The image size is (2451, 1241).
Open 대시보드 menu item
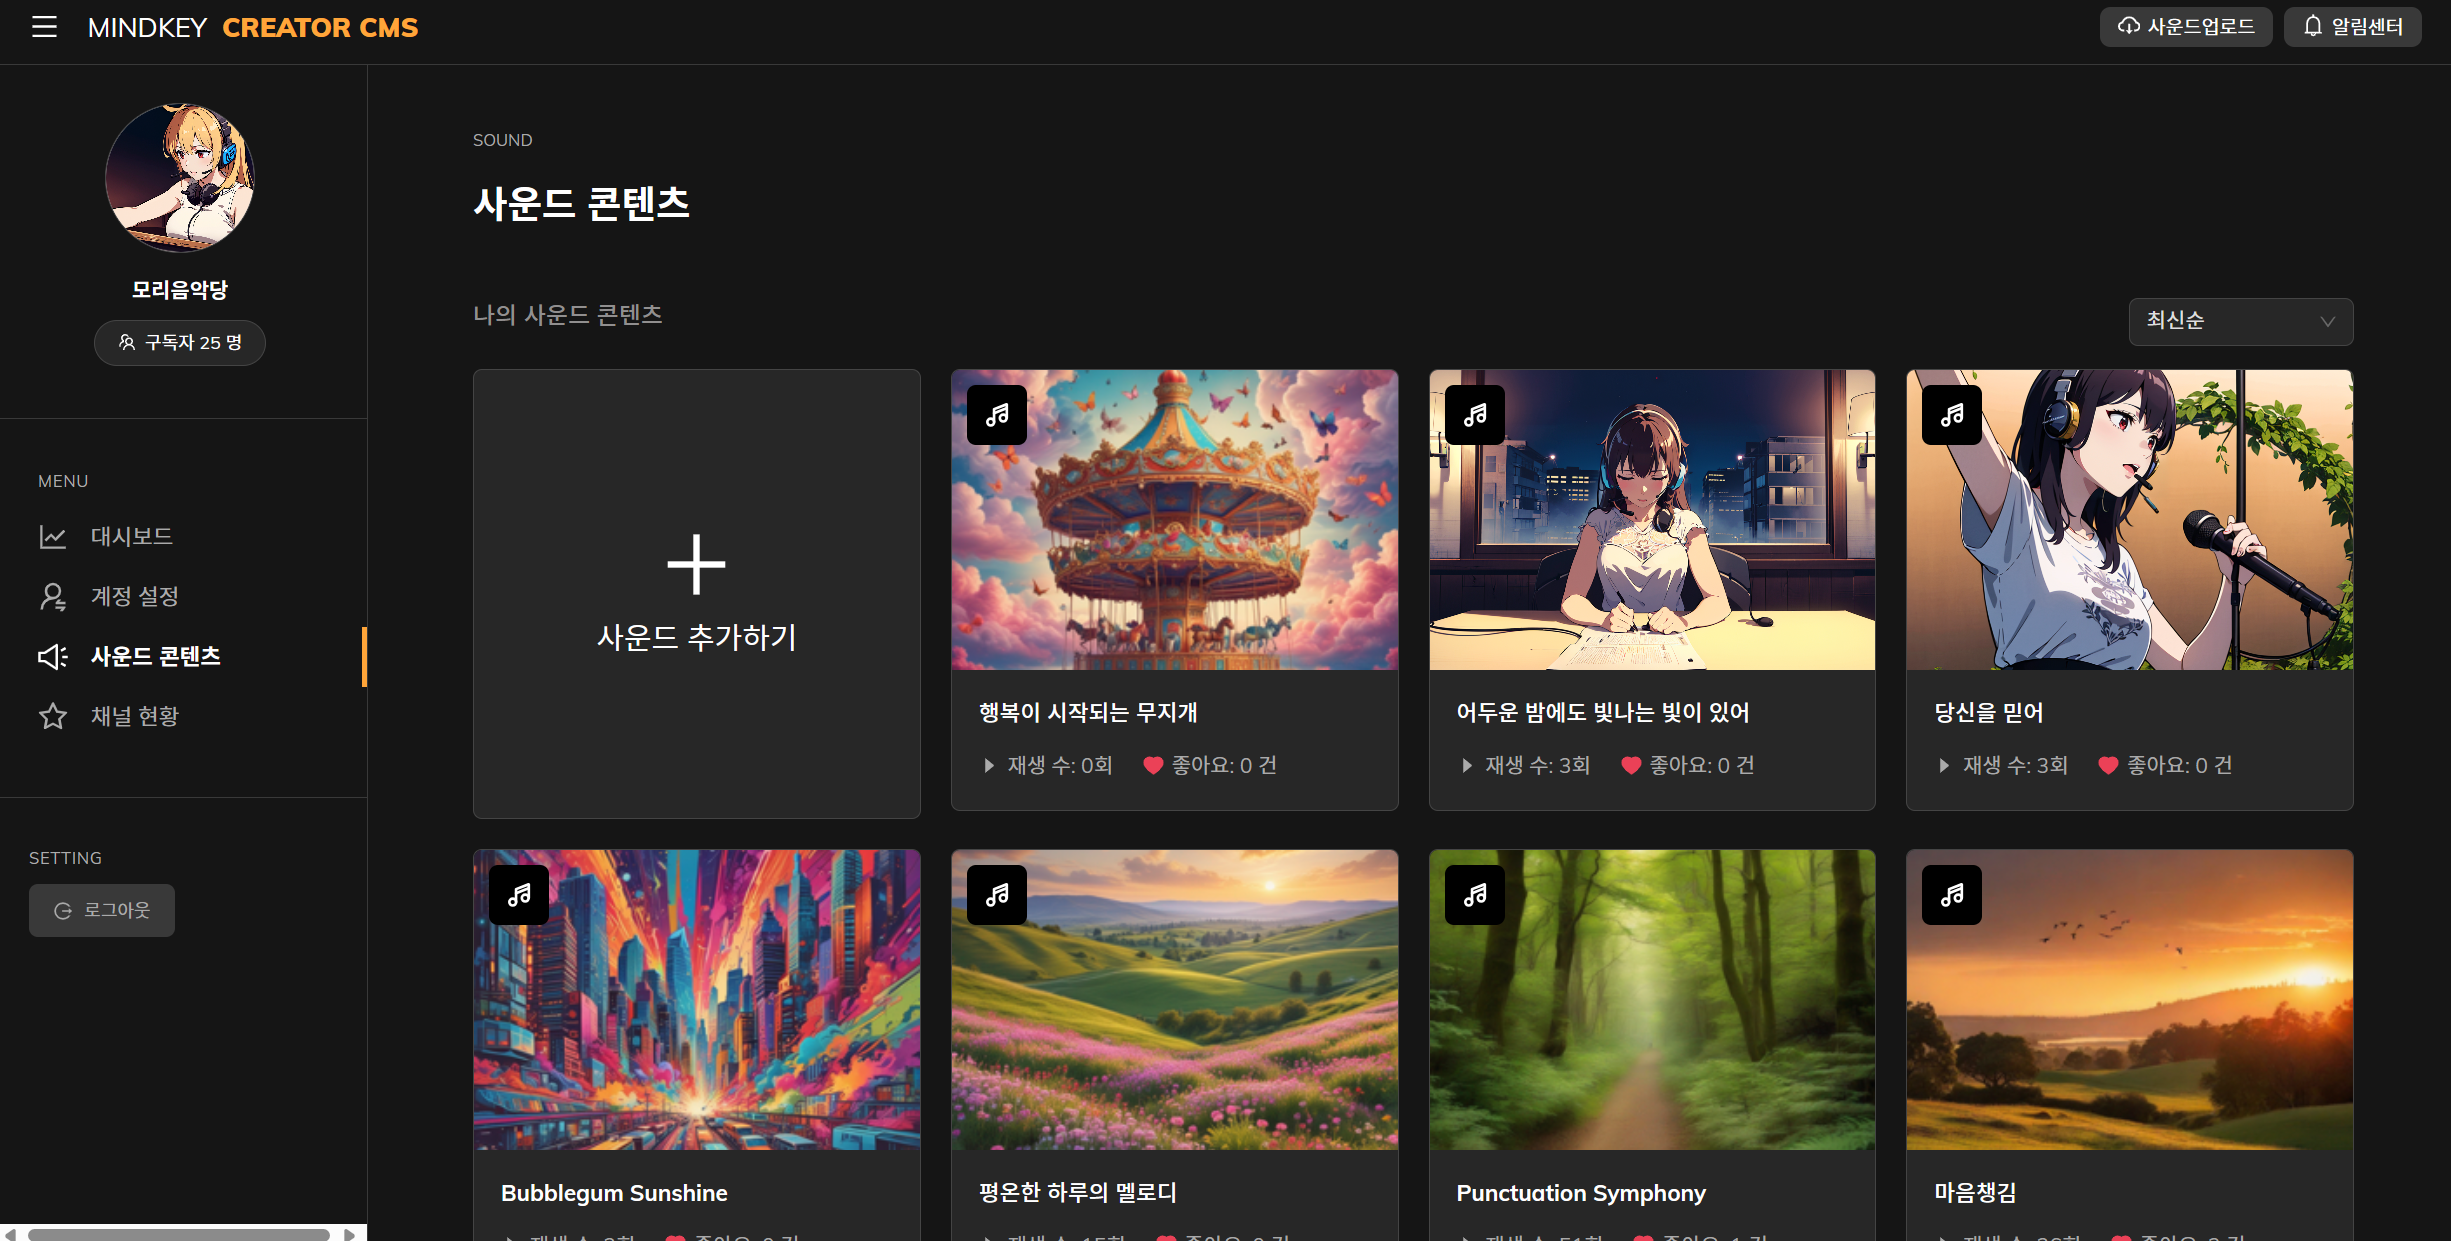pyautogui.click(x=131, y=536)
